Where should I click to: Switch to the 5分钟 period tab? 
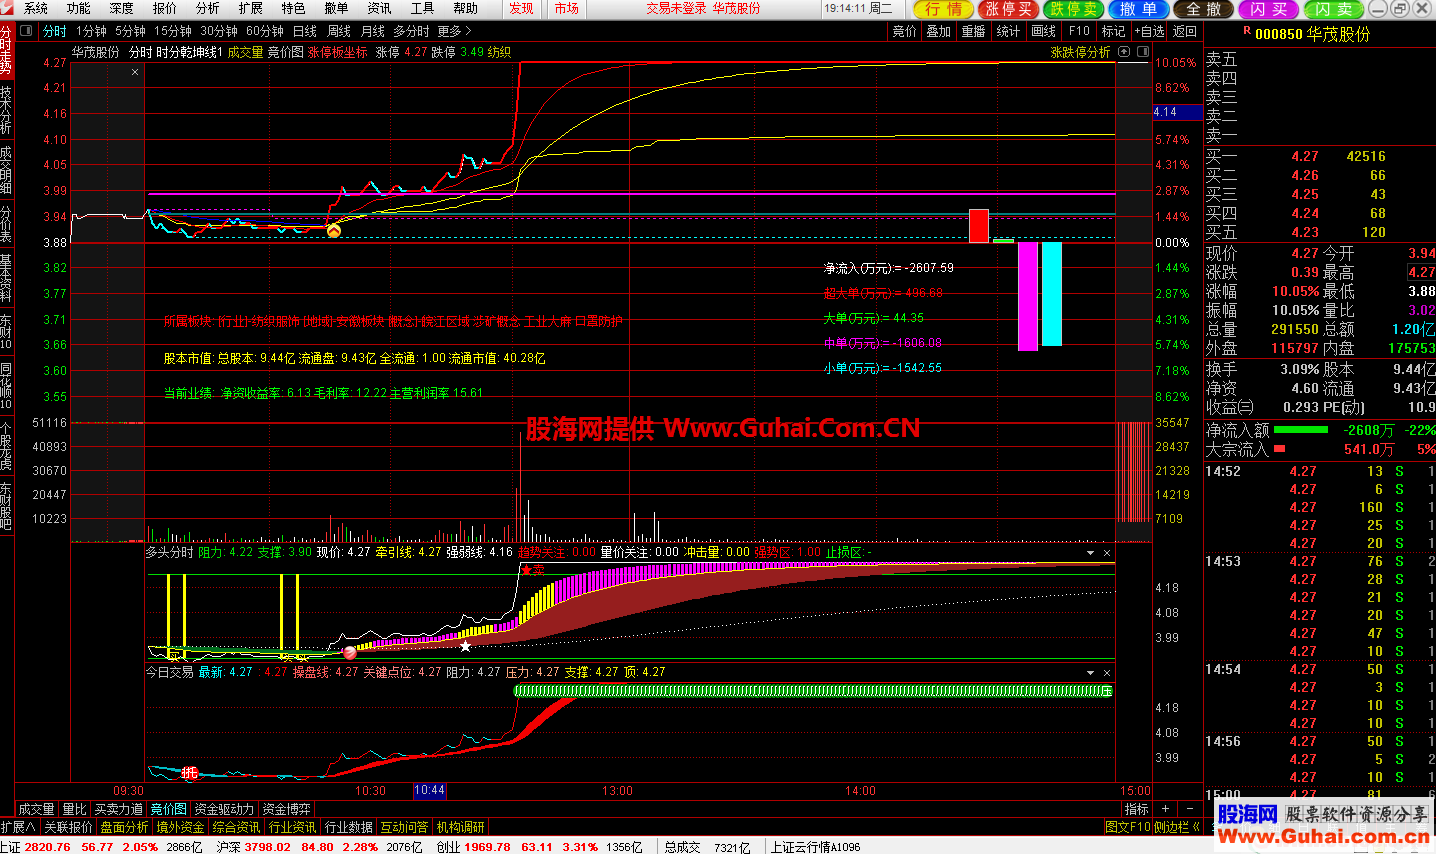tap(130, 31)
